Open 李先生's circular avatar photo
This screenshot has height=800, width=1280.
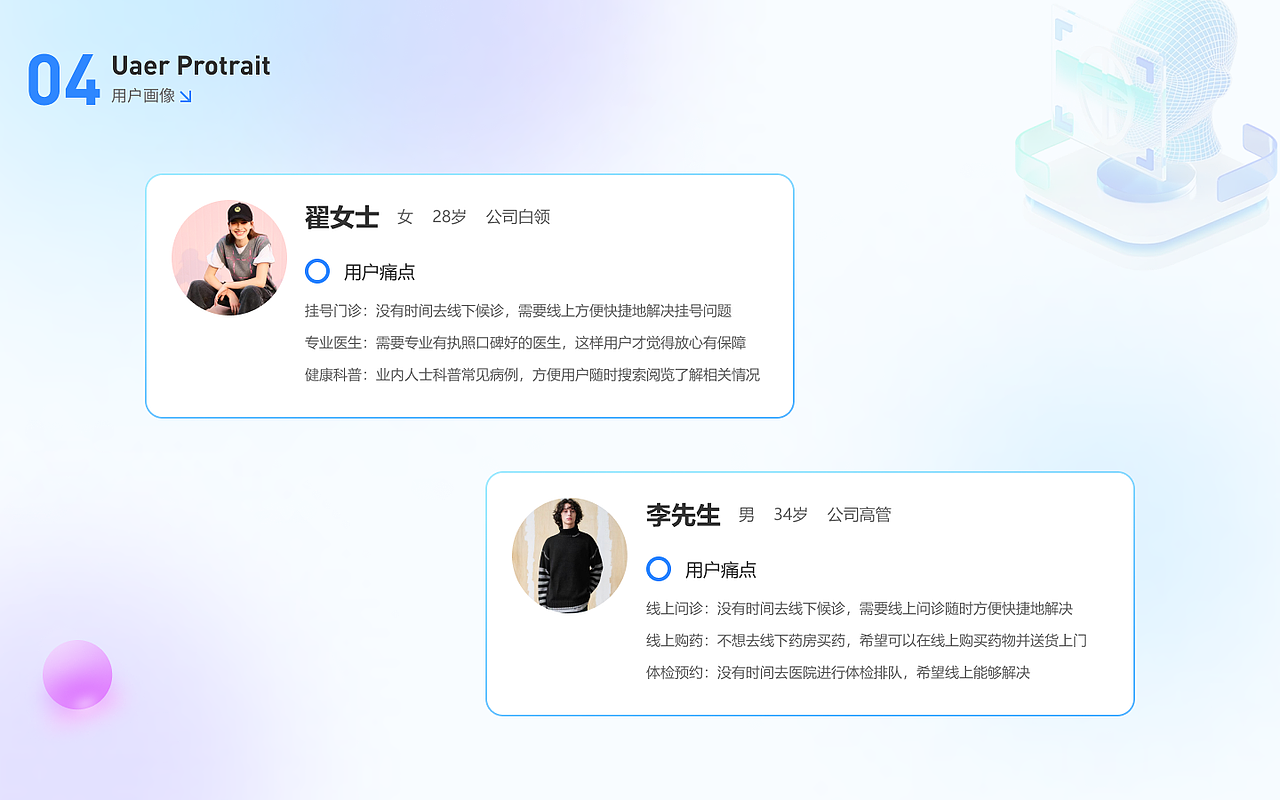pyautogui.click(x=570, y=556)
